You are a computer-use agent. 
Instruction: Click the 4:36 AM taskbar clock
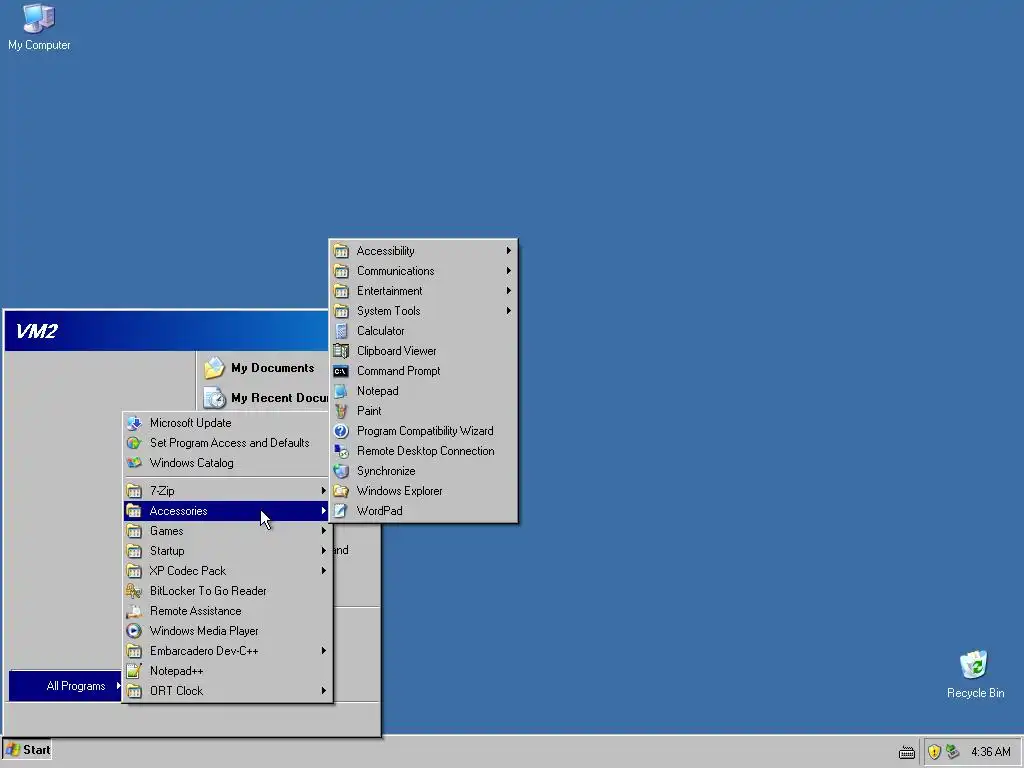[x=991, y=752]
